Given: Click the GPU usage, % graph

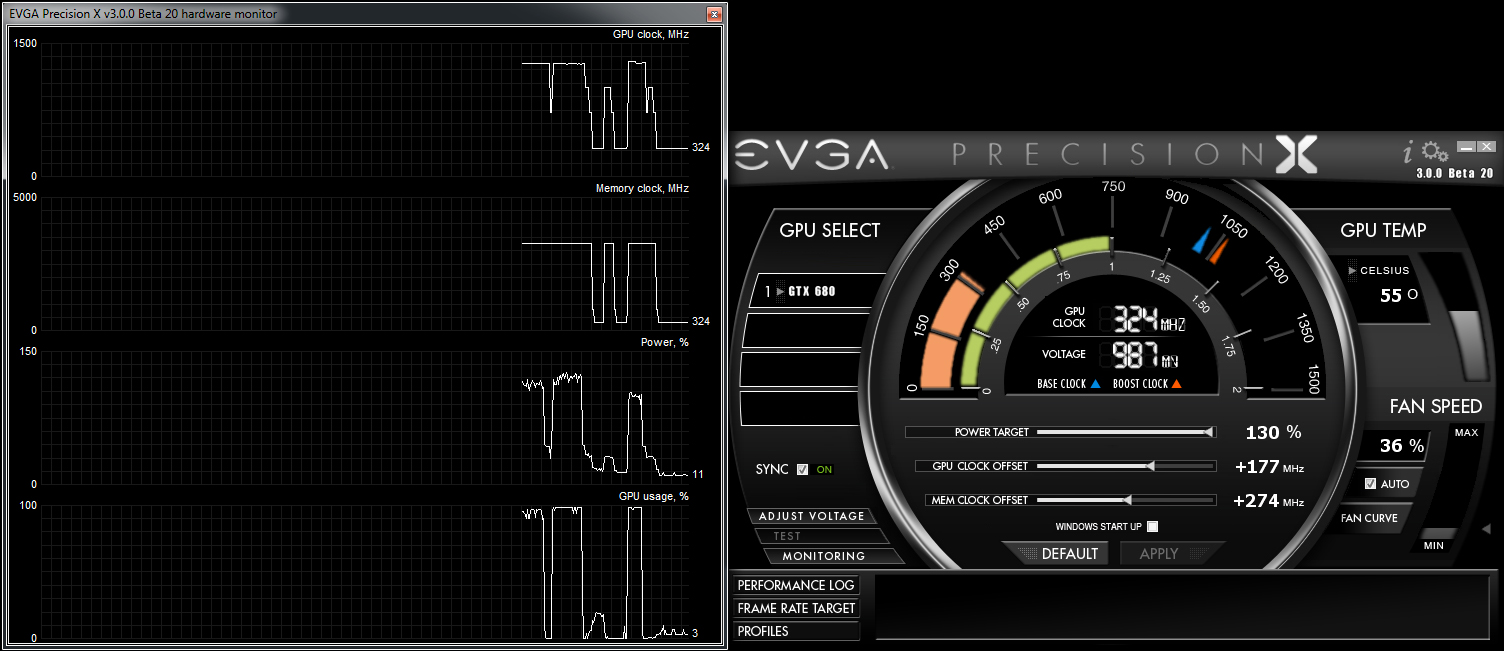Looking at the screenshot, I should pos(366,572).
